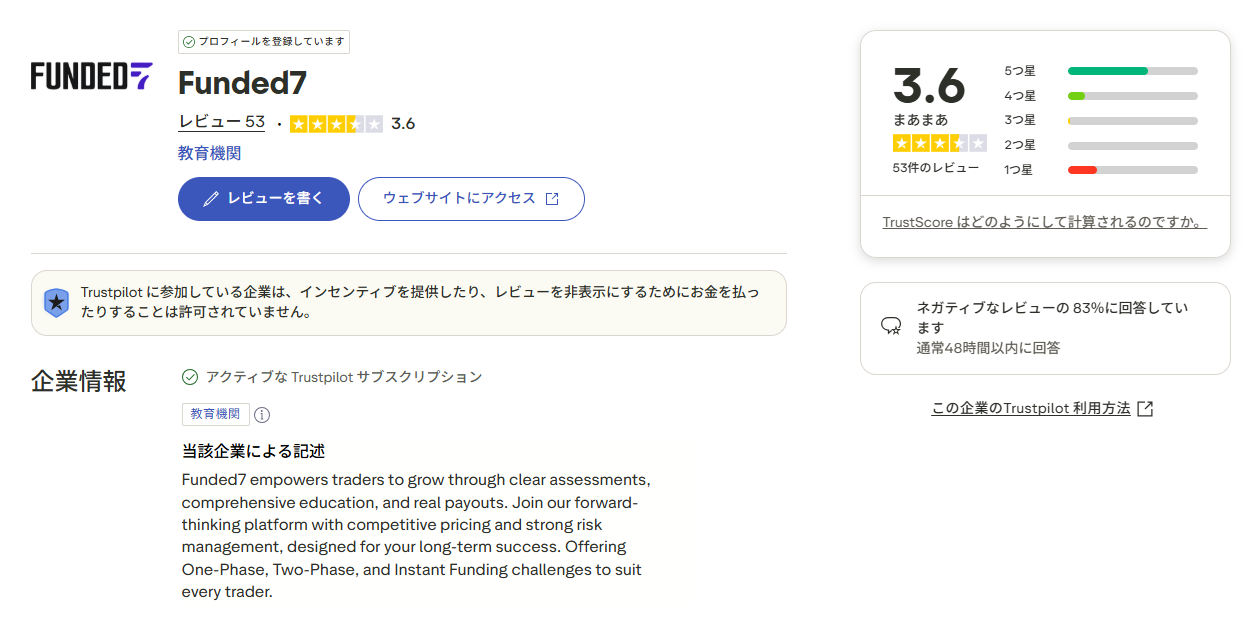Open この企業のTrustpilot 利用方法 link
The image size is (1248, 634).
point(1030,408)
